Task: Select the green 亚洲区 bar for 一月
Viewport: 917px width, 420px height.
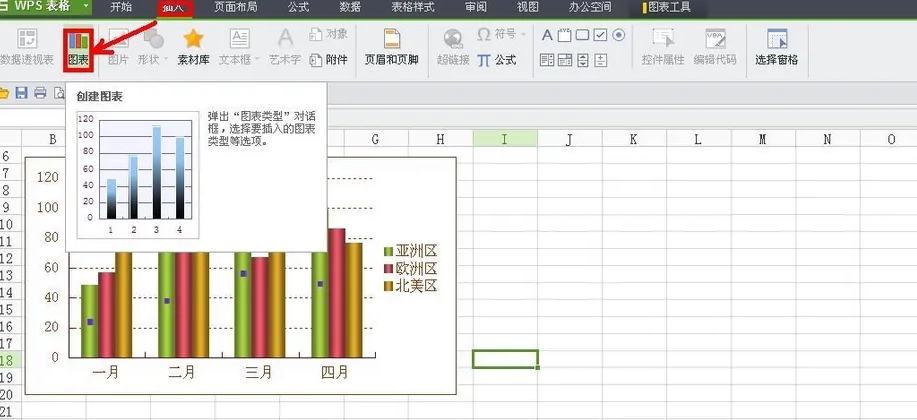Action: (89, 321)
